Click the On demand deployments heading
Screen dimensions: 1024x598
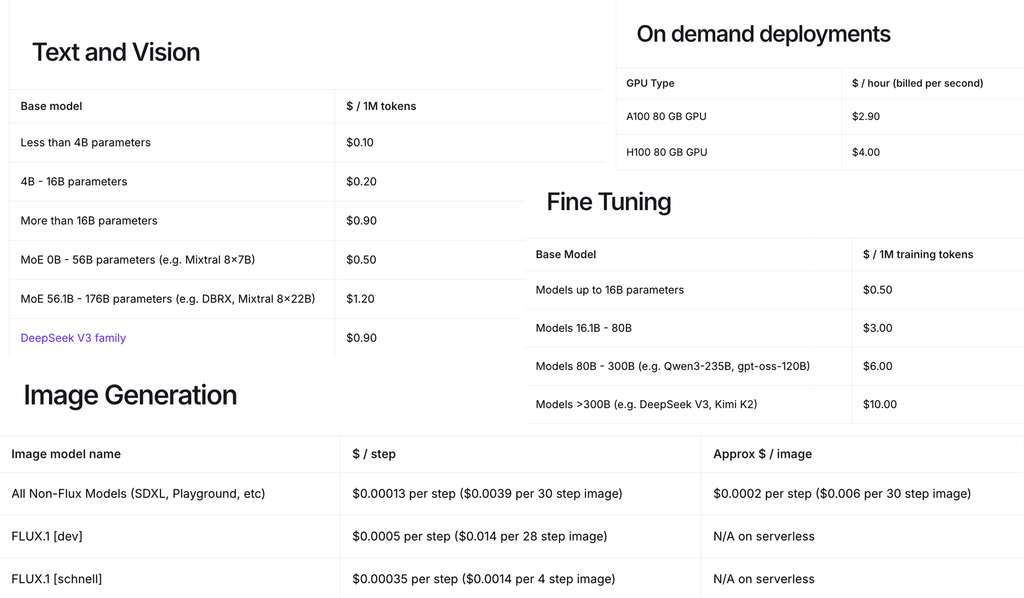(x=763, y=34)
